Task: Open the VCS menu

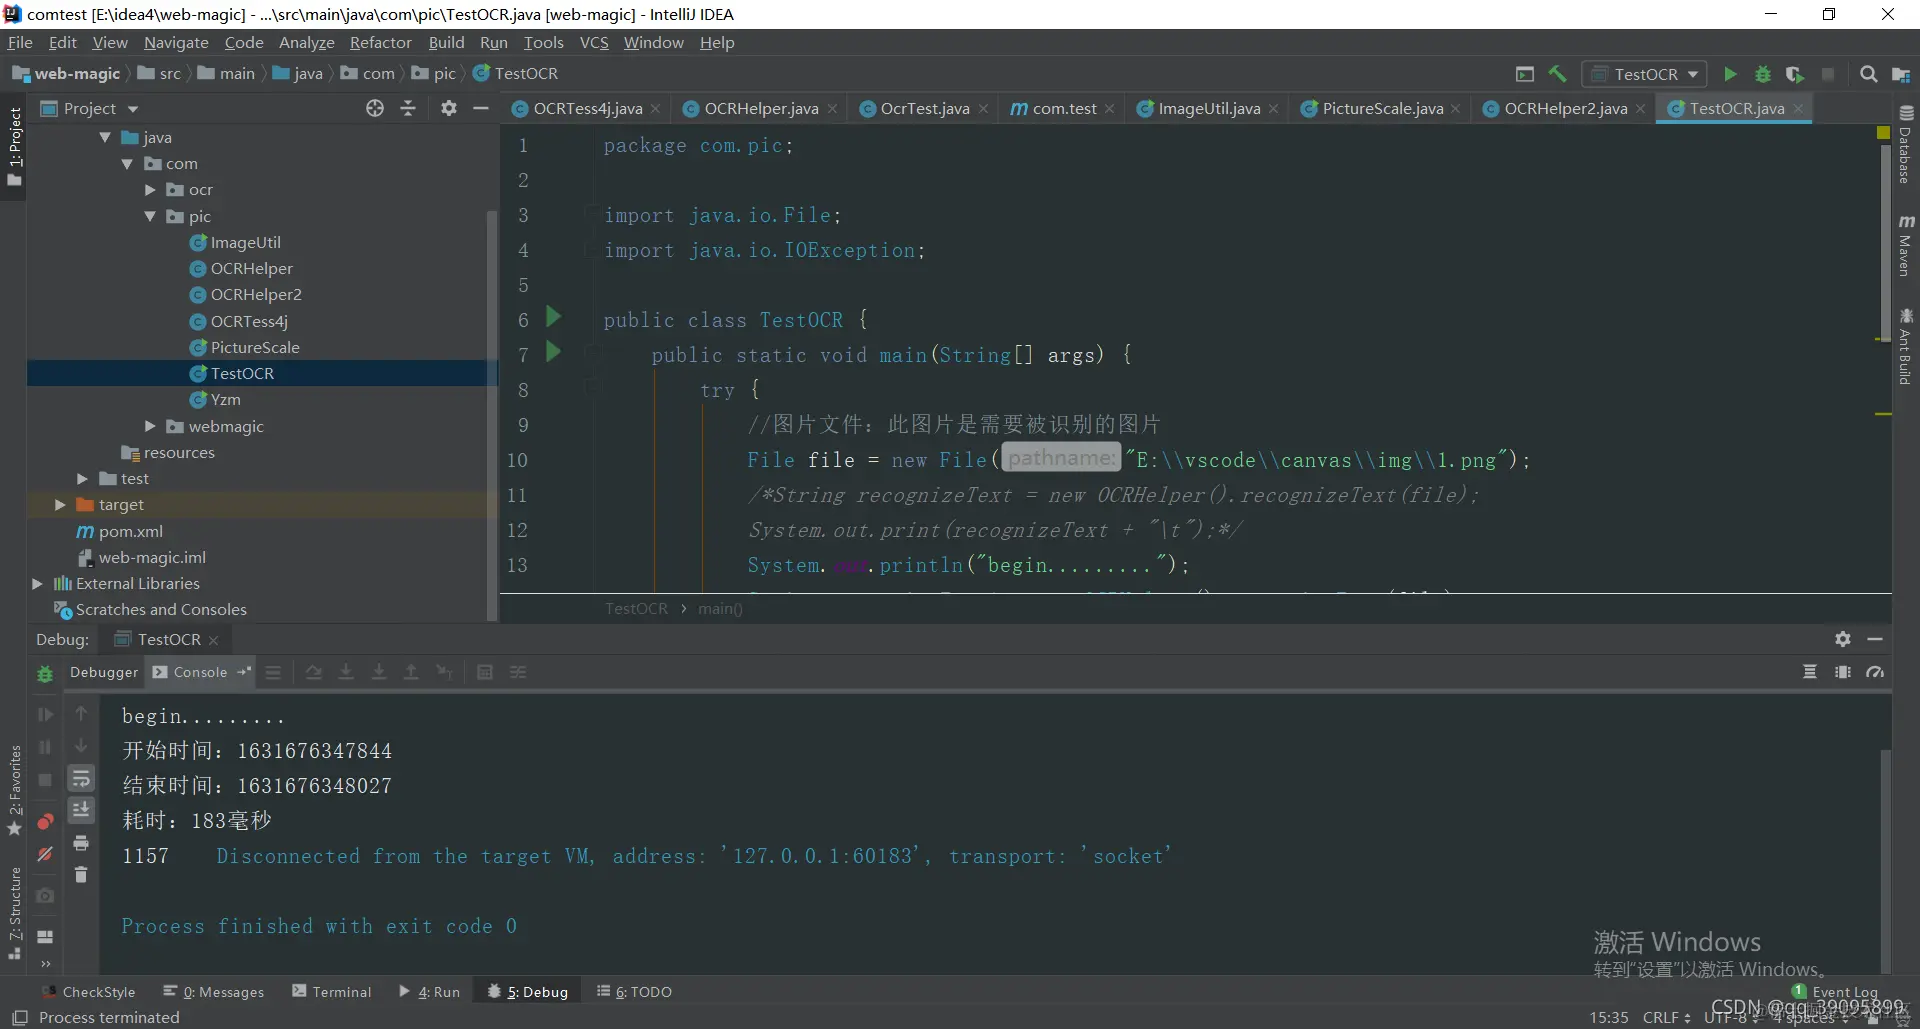Action: 594,43
